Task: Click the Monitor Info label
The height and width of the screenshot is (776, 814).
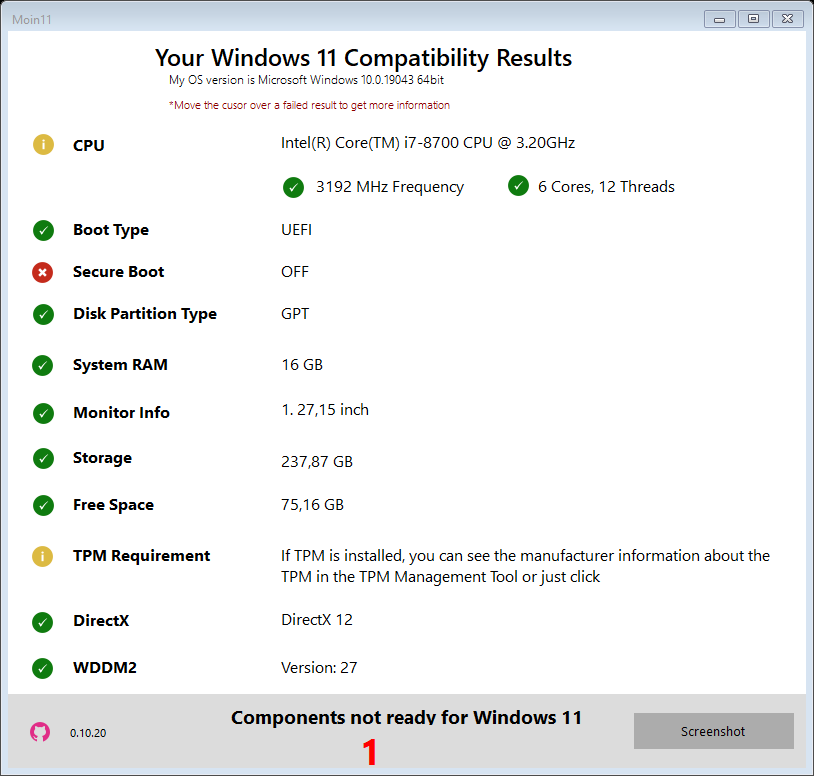Action: pyautogui.click(x=121, y=413)
